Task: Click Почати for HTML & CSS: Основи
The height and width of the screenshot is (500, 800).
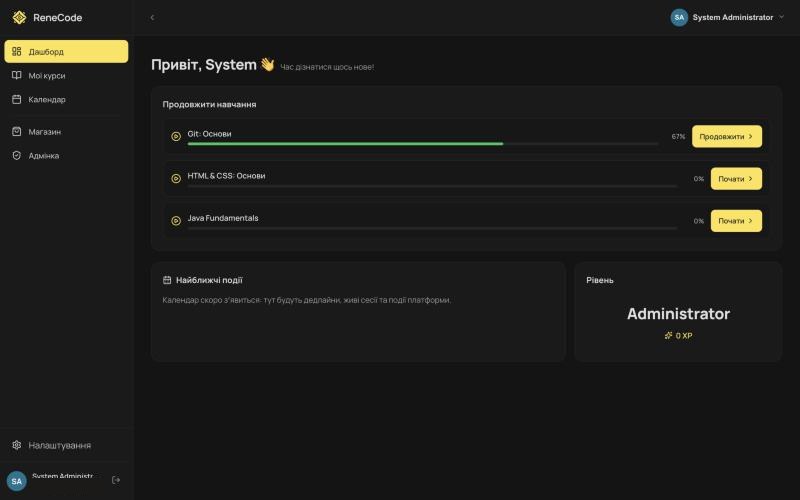Action: tap(736, 179)
